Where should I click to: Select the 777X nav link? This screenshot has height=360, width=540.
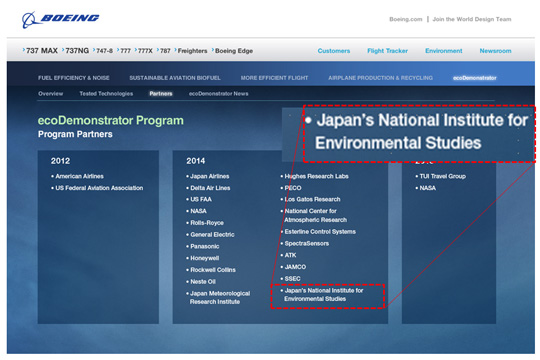coord(145,51)
